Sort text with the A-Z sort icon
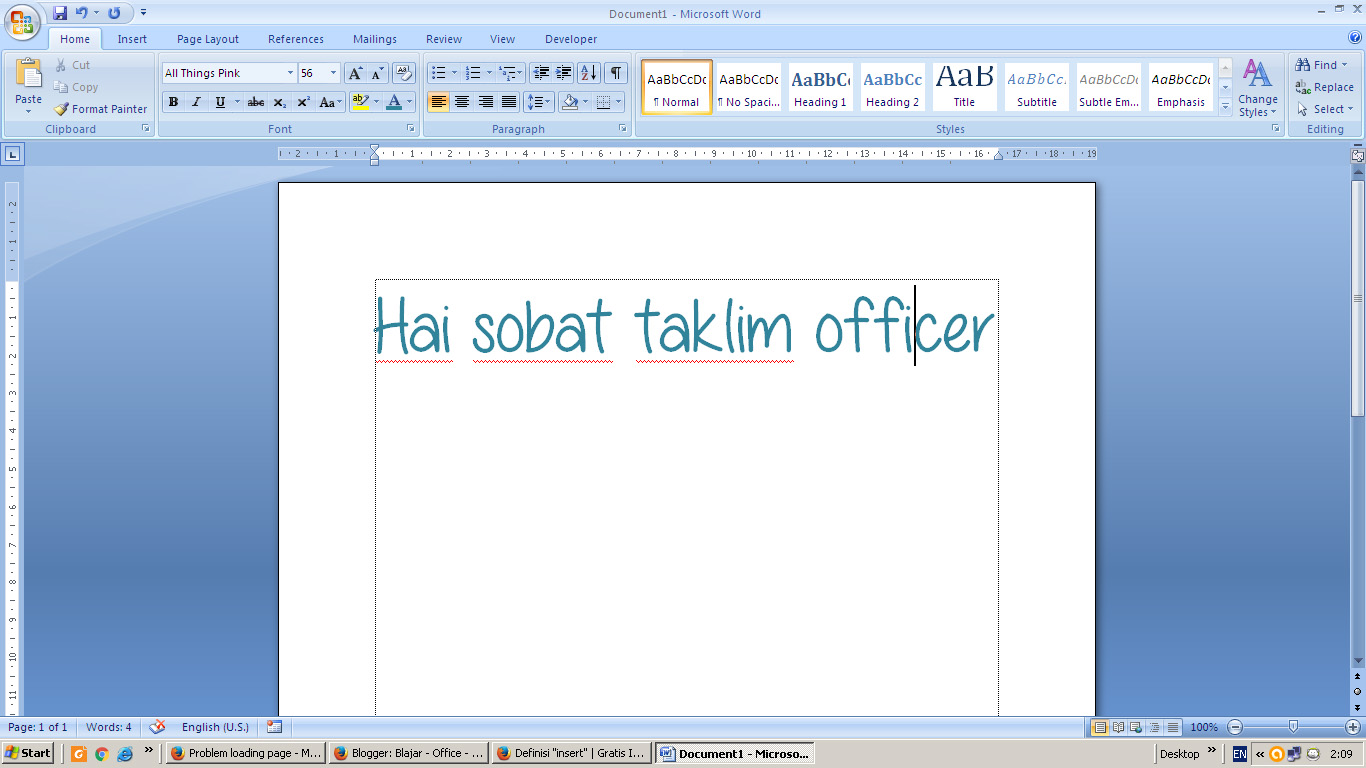 (589, 73)
